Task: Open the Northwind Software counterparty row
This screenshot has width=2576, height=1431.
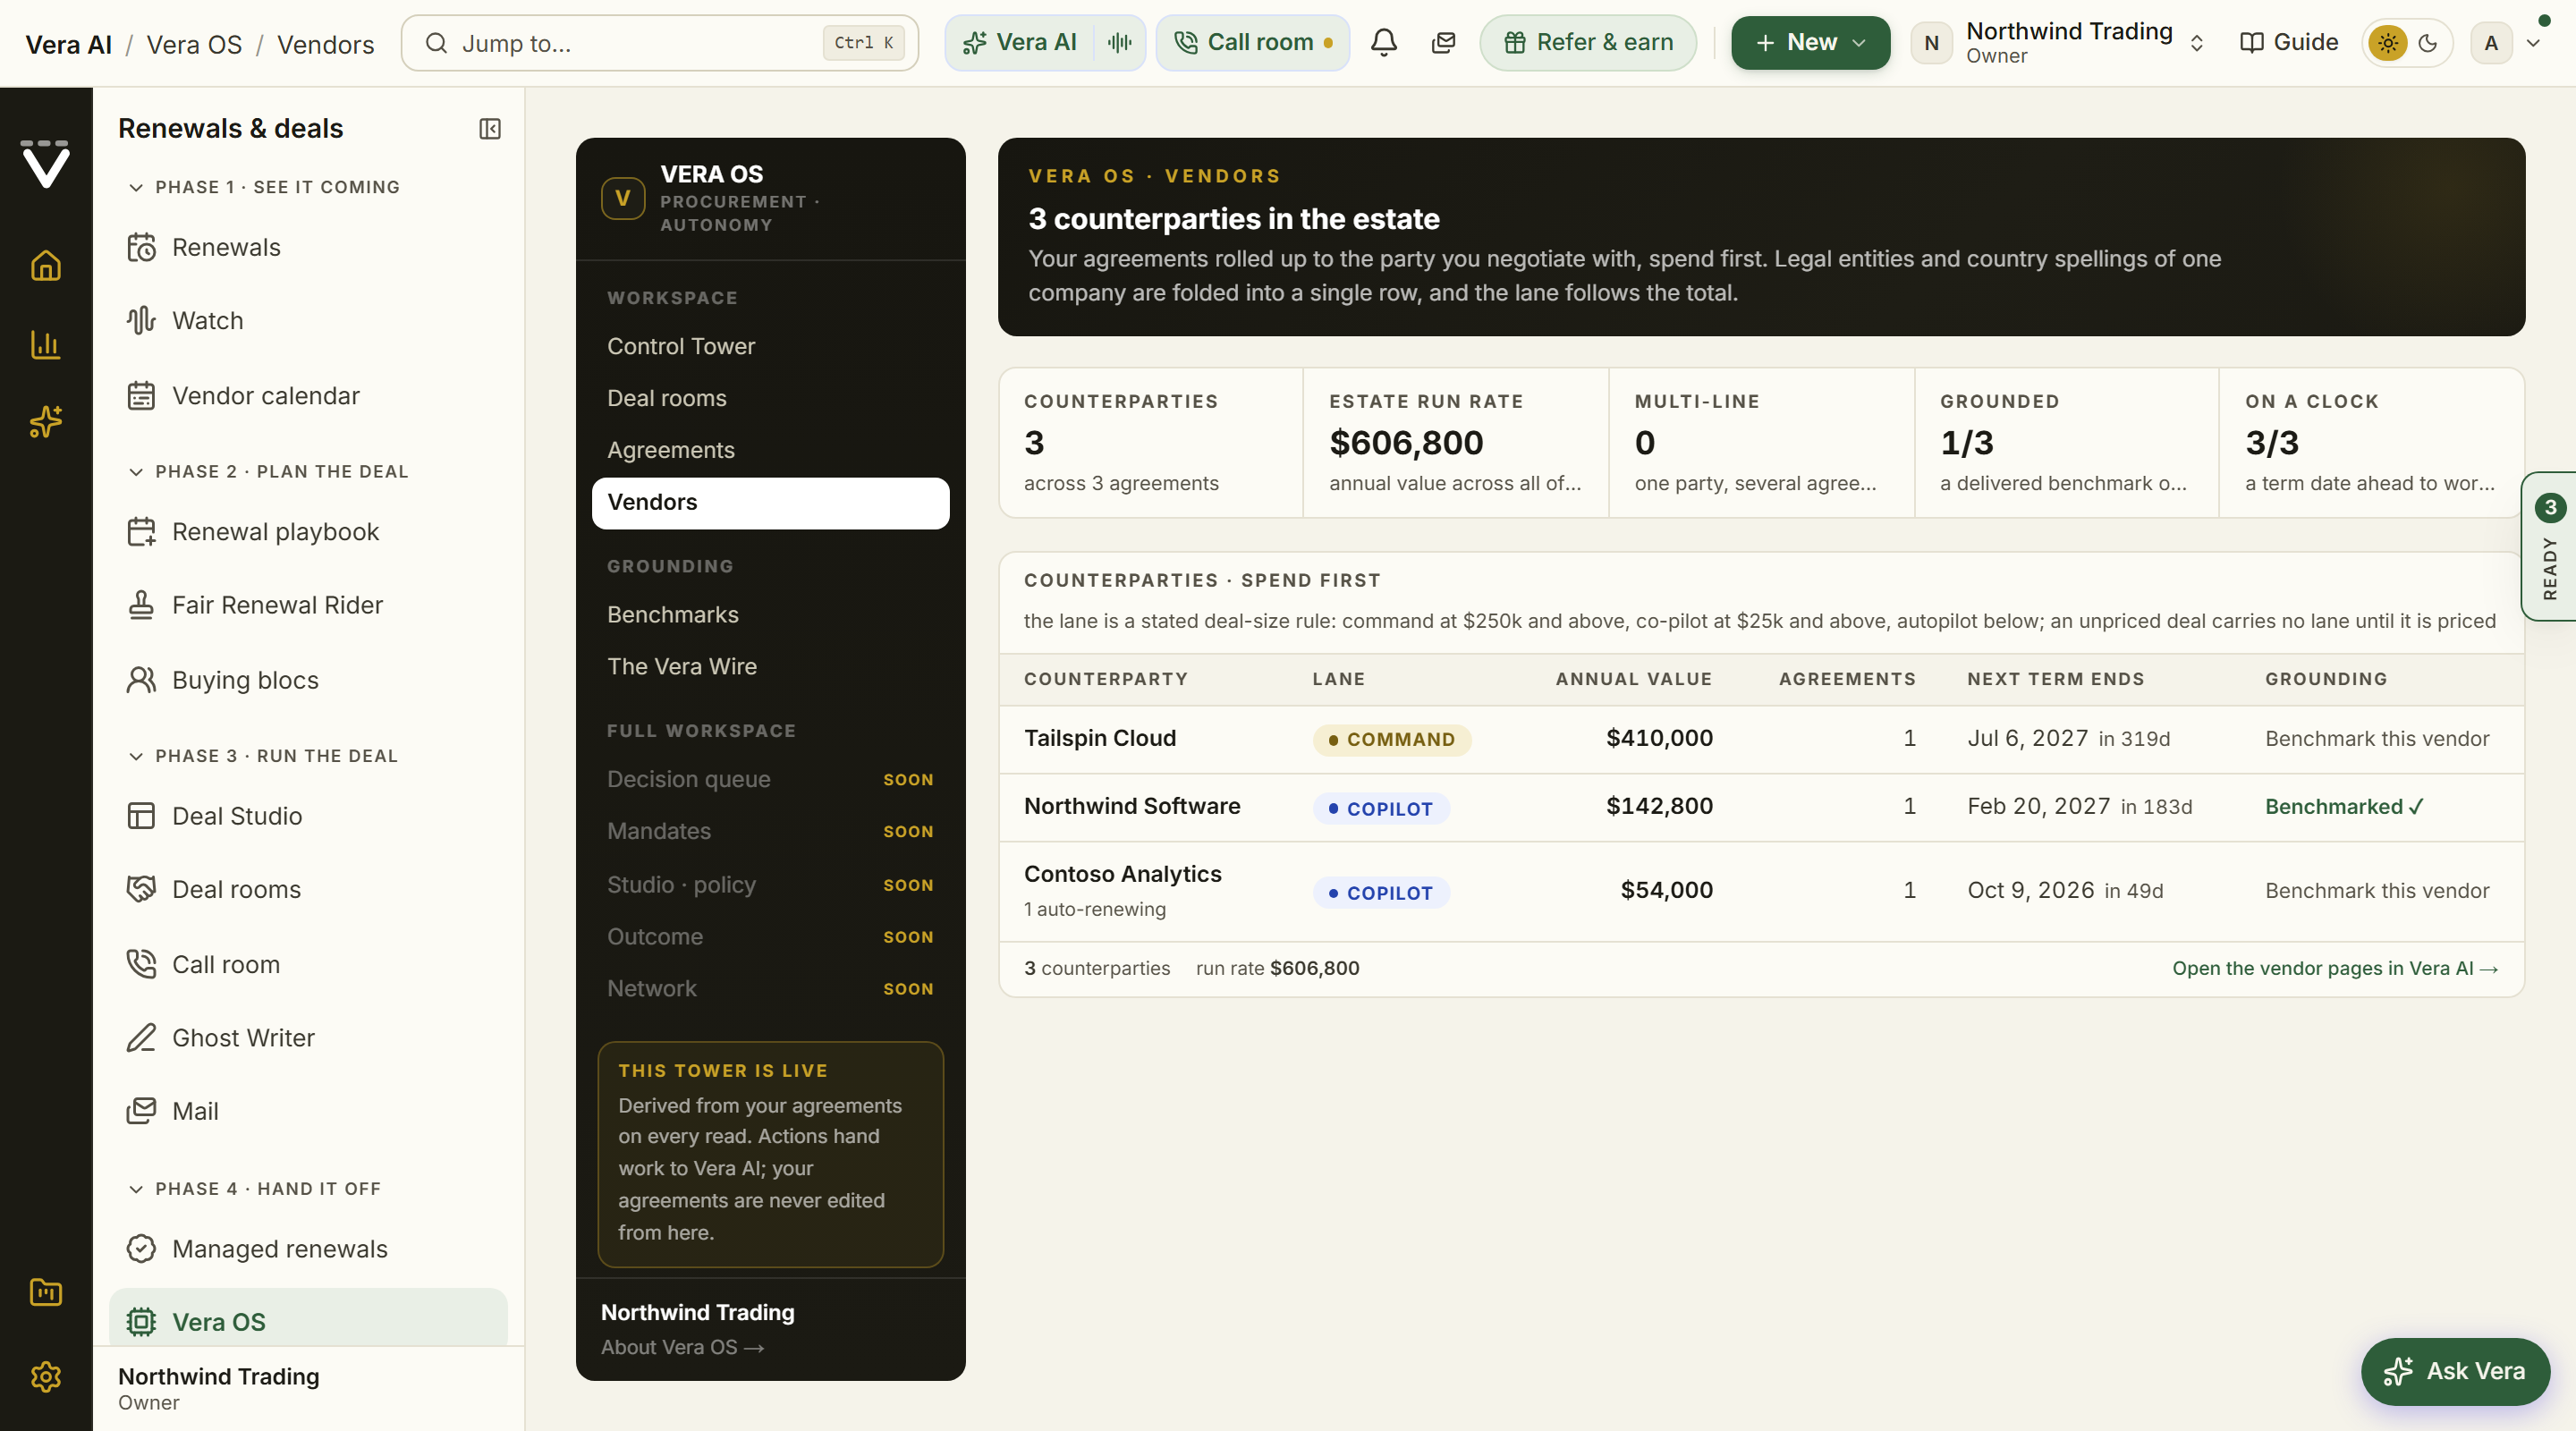Action: (1761, 807)
